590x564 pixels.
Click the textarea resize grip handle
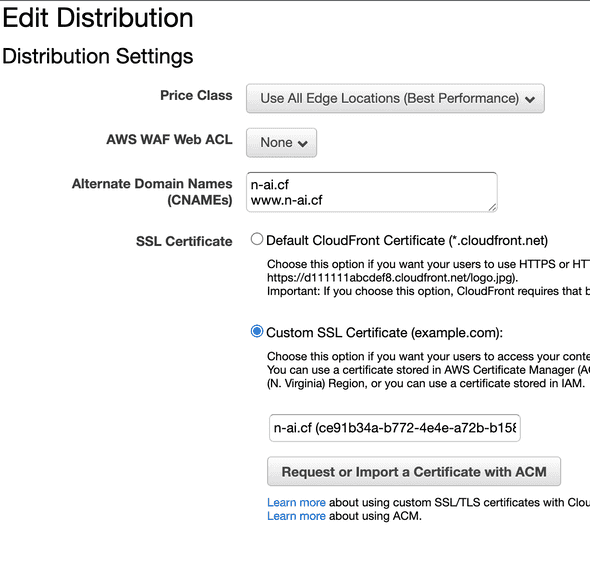tap(492, 207)
